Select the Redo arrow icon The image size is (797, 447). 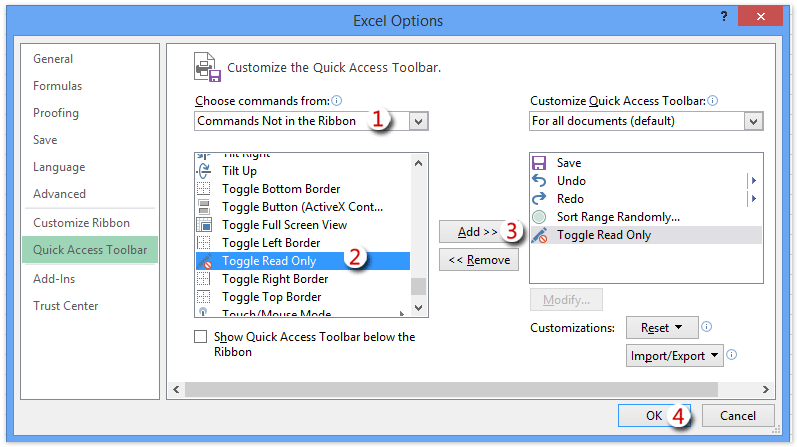click(x=540, y=199)
